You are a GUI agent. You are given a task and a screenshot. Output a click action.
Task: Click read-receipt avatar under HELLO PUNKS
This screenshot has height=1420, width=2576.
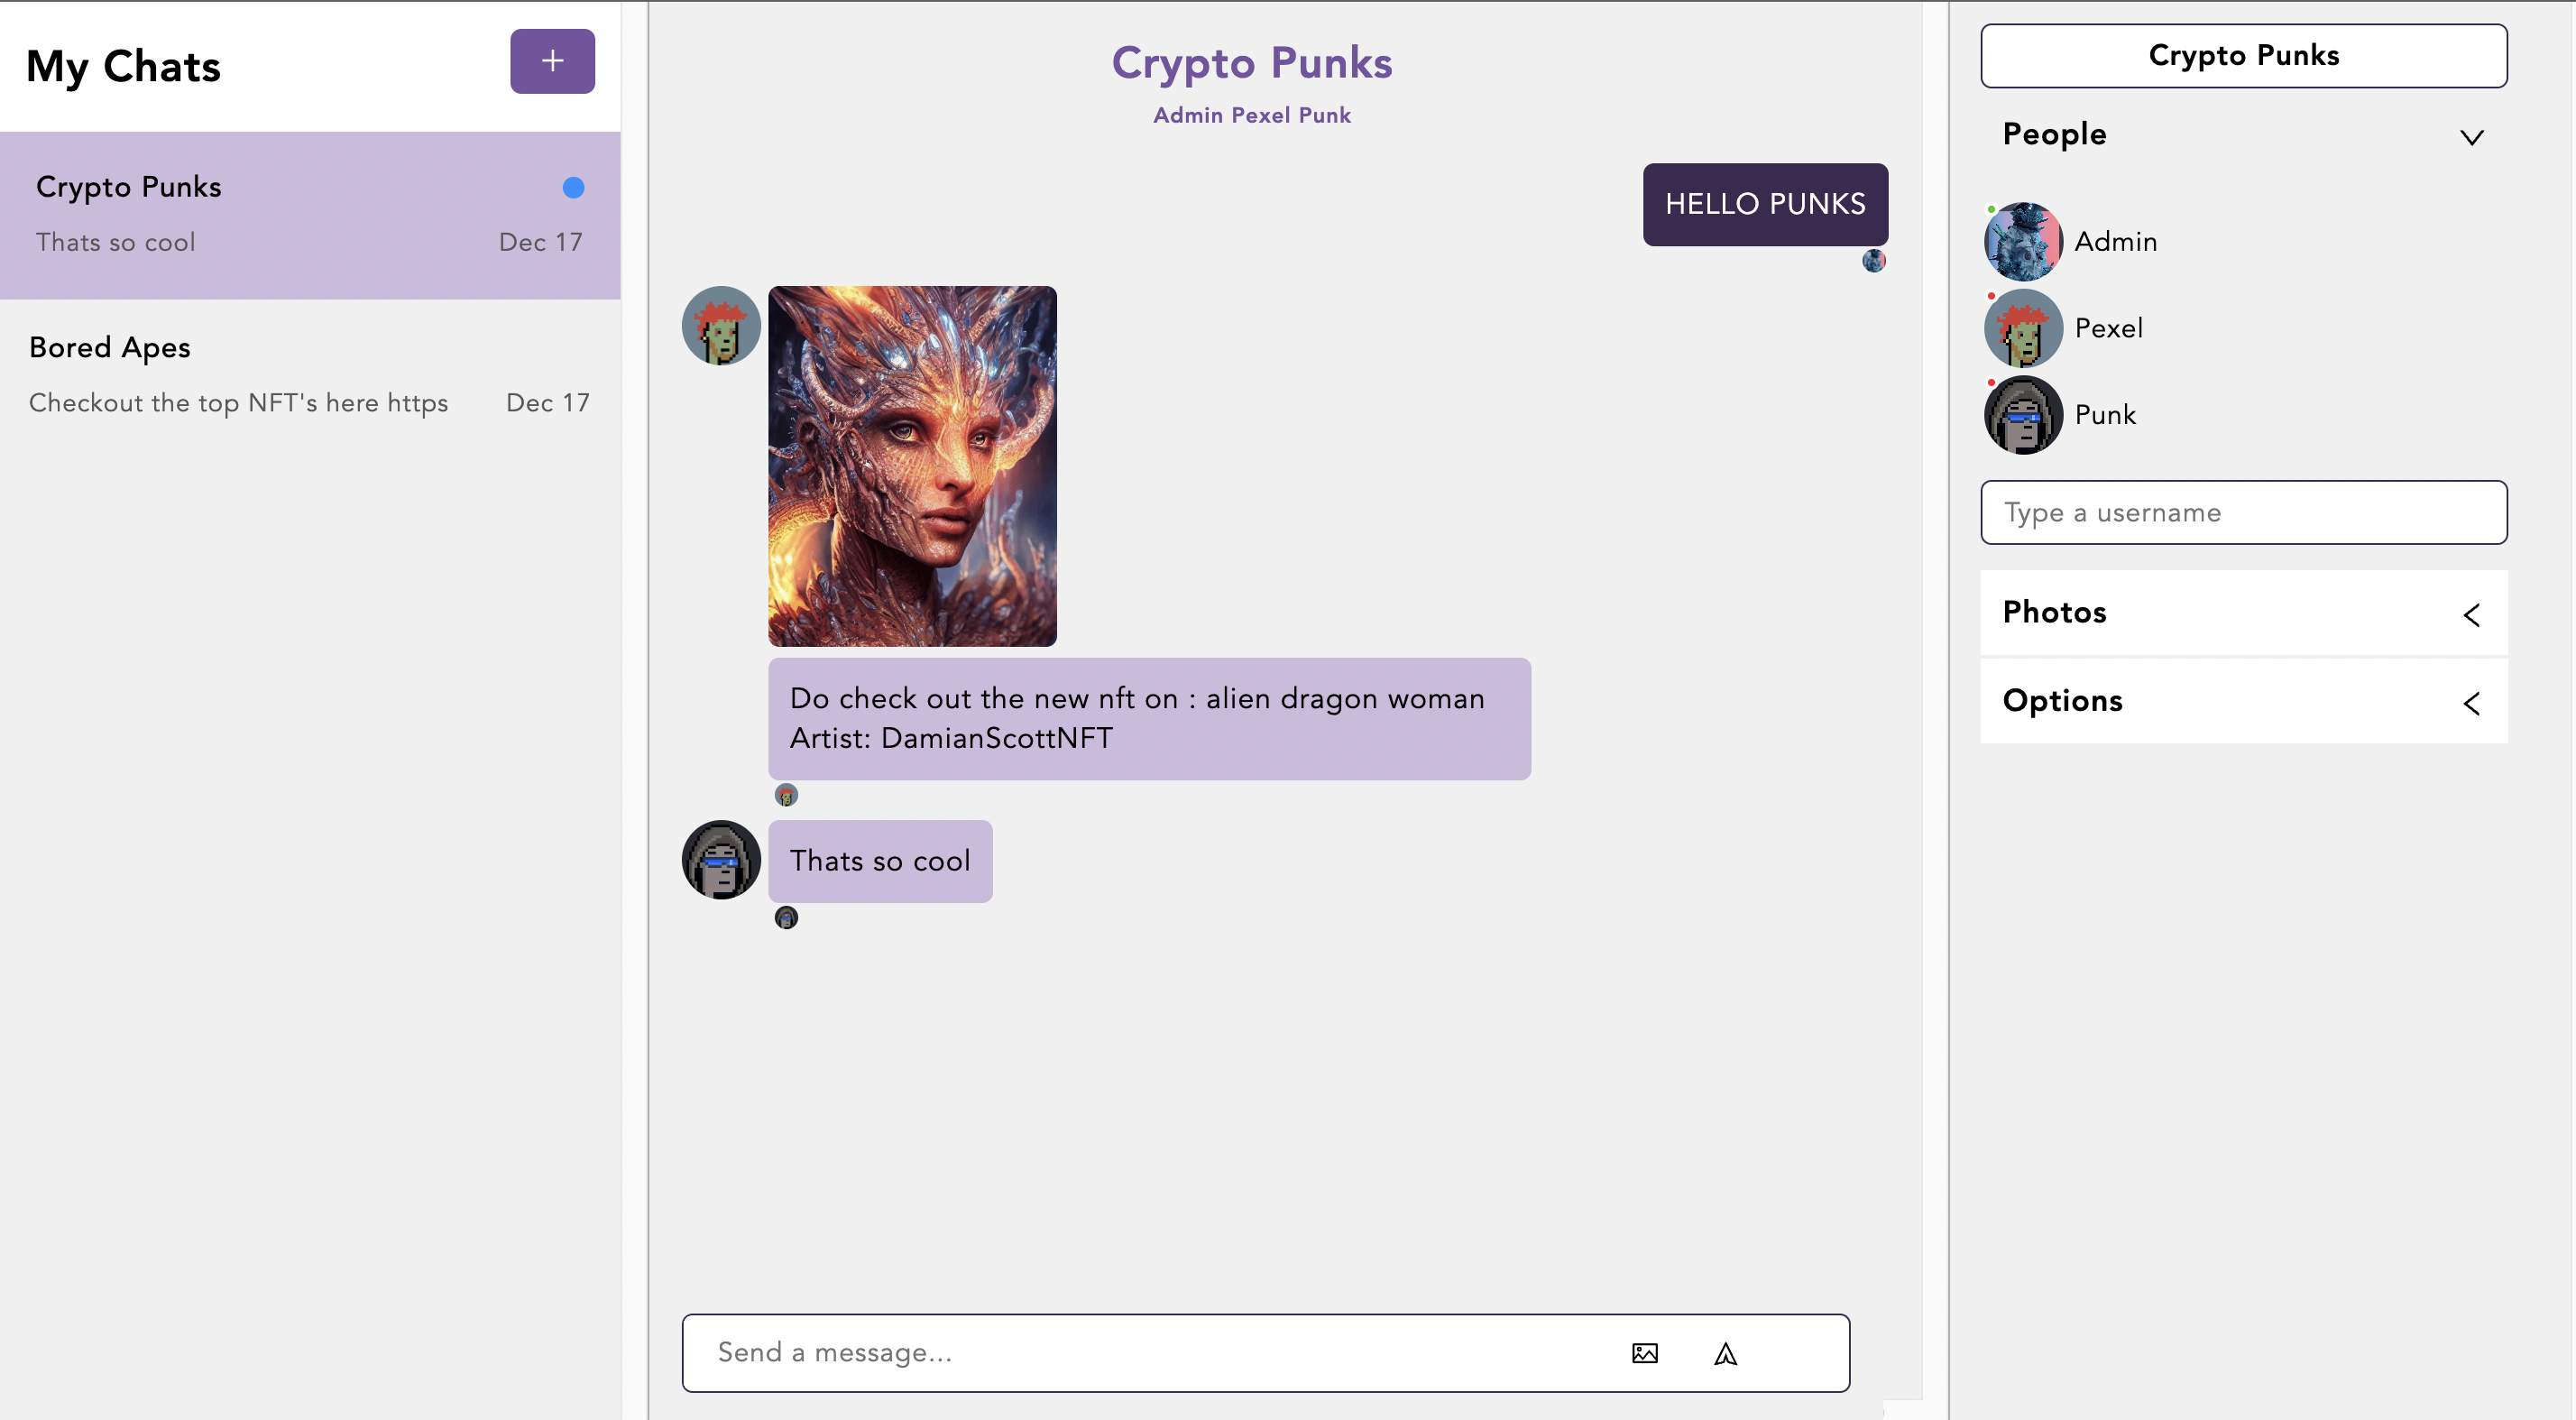coord(1874,261)
